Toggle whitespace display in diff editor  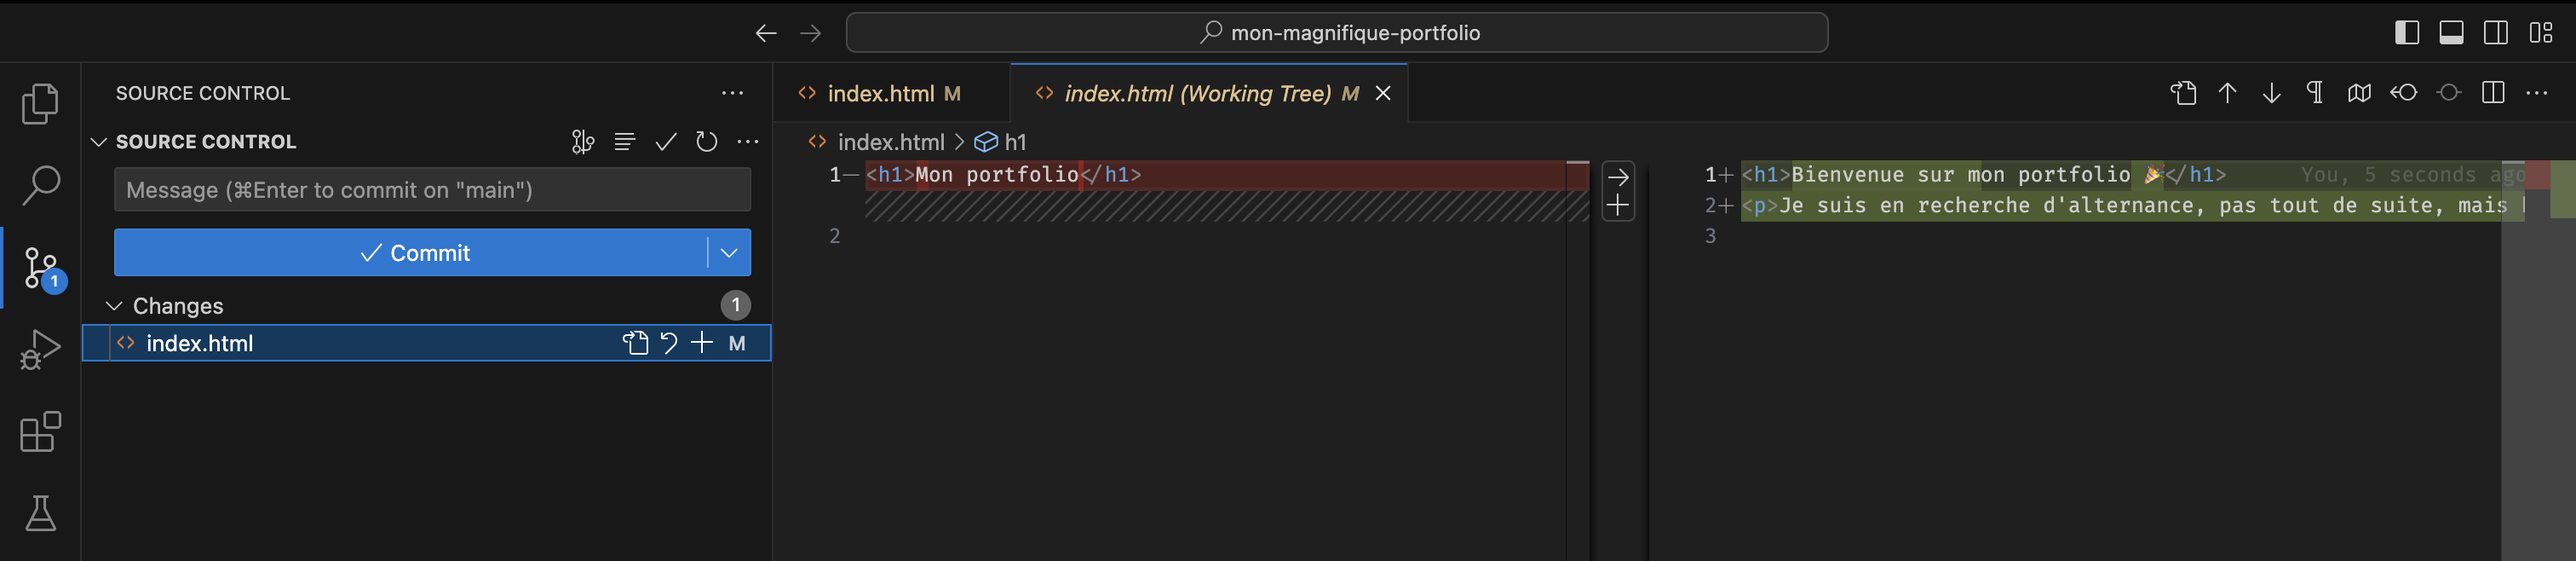(2315, 93)
